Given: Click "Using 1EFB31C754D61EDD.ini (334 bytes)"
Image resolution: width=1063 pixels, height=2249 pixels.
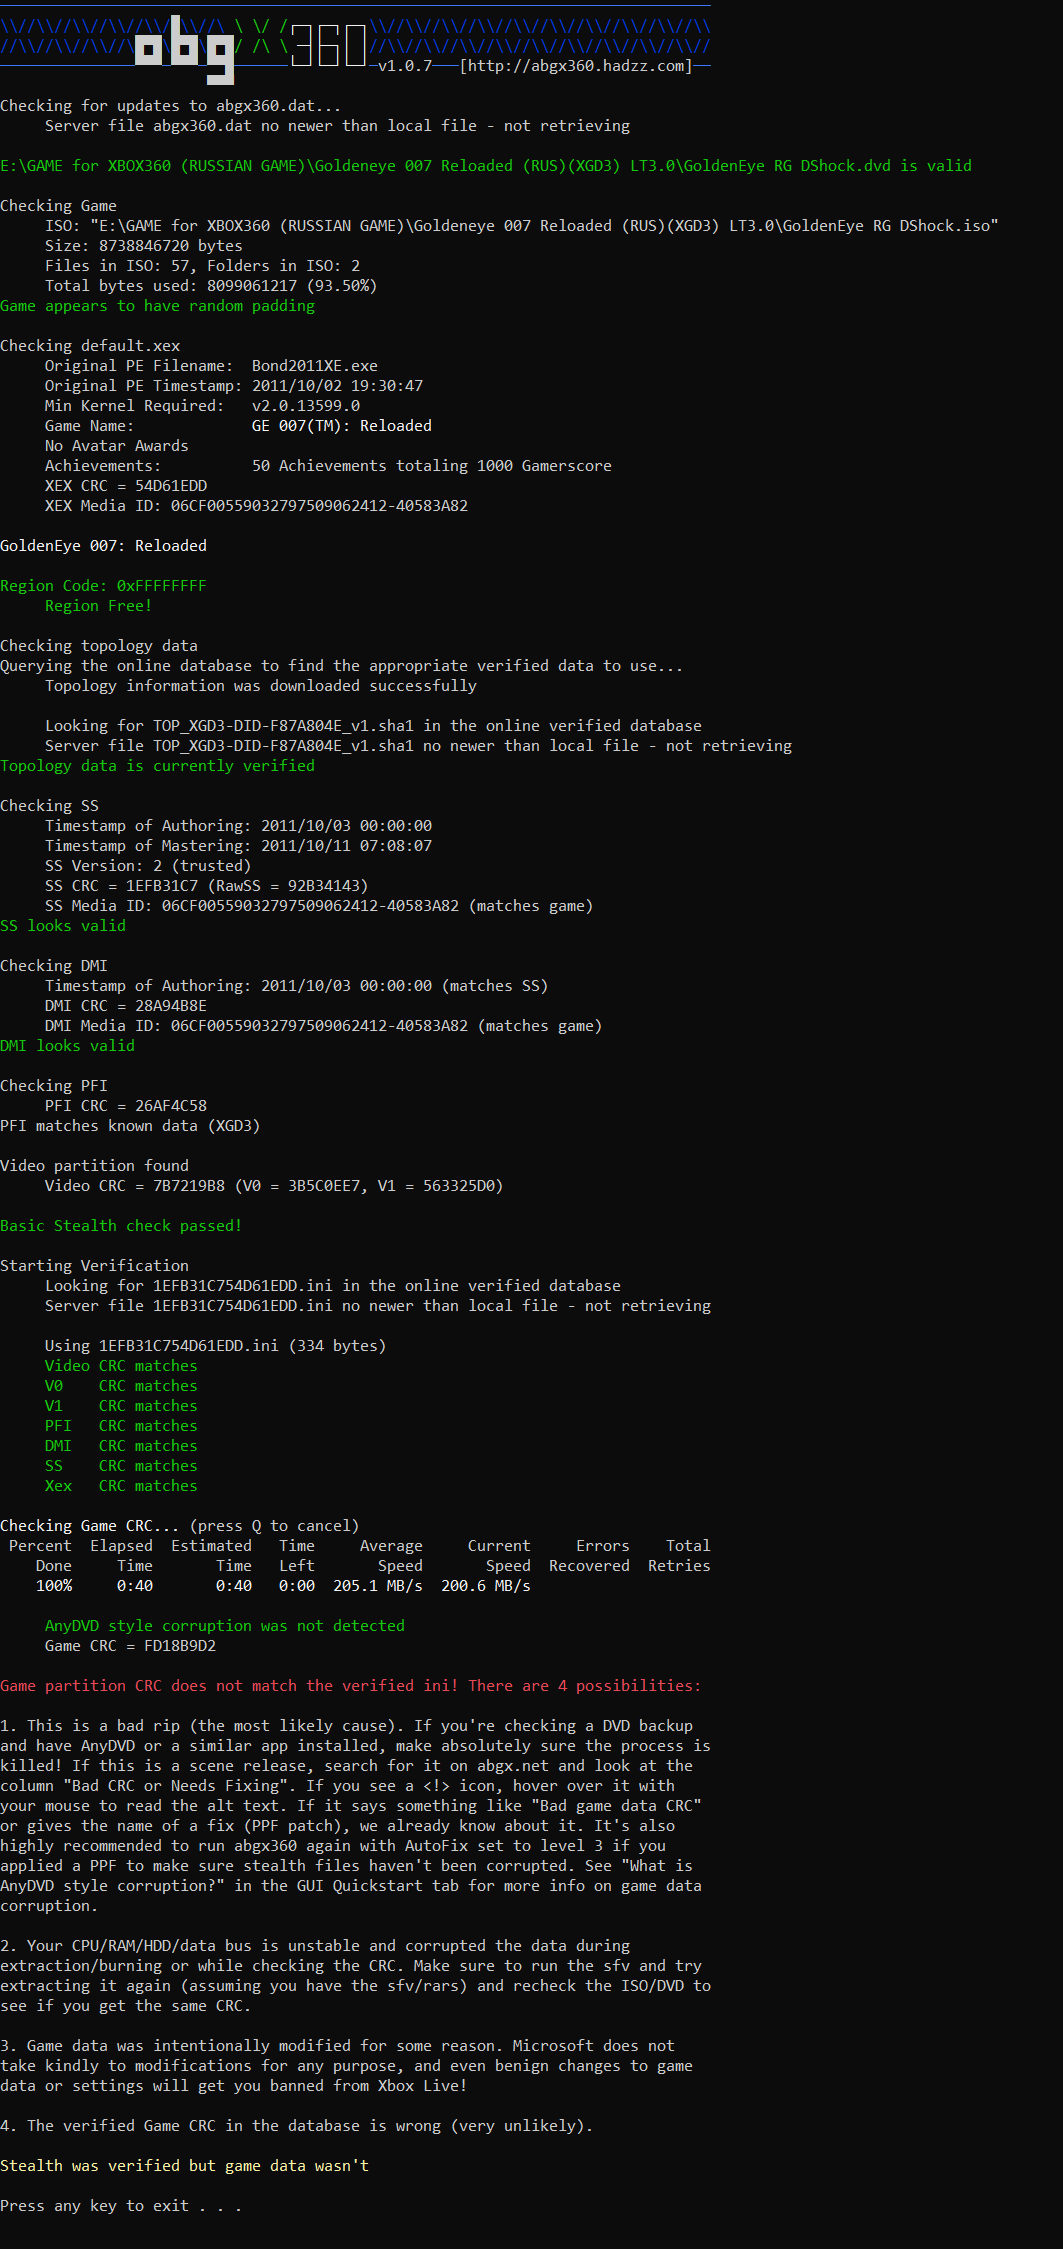Looking at the screenshot, I should click(215, 1346).
